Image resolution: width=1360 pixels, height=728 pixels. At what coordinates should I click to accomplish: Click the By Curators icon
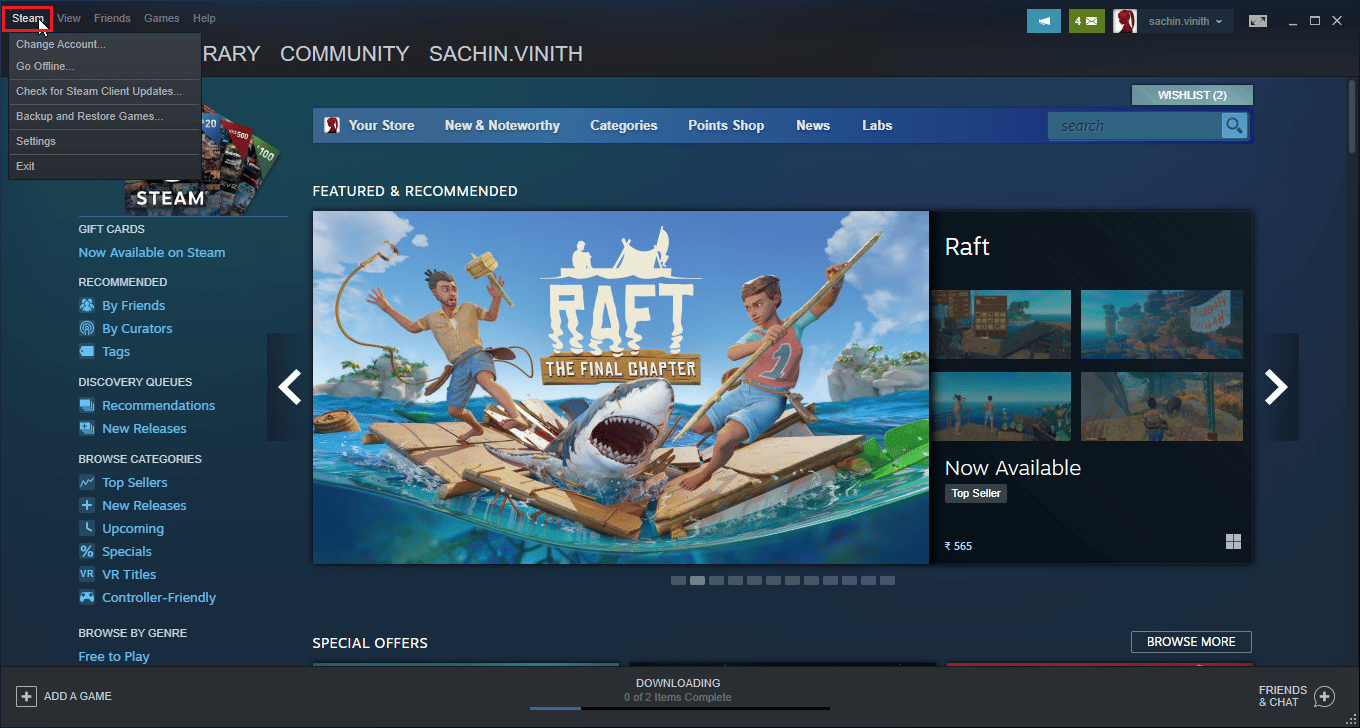coord(87,329)
